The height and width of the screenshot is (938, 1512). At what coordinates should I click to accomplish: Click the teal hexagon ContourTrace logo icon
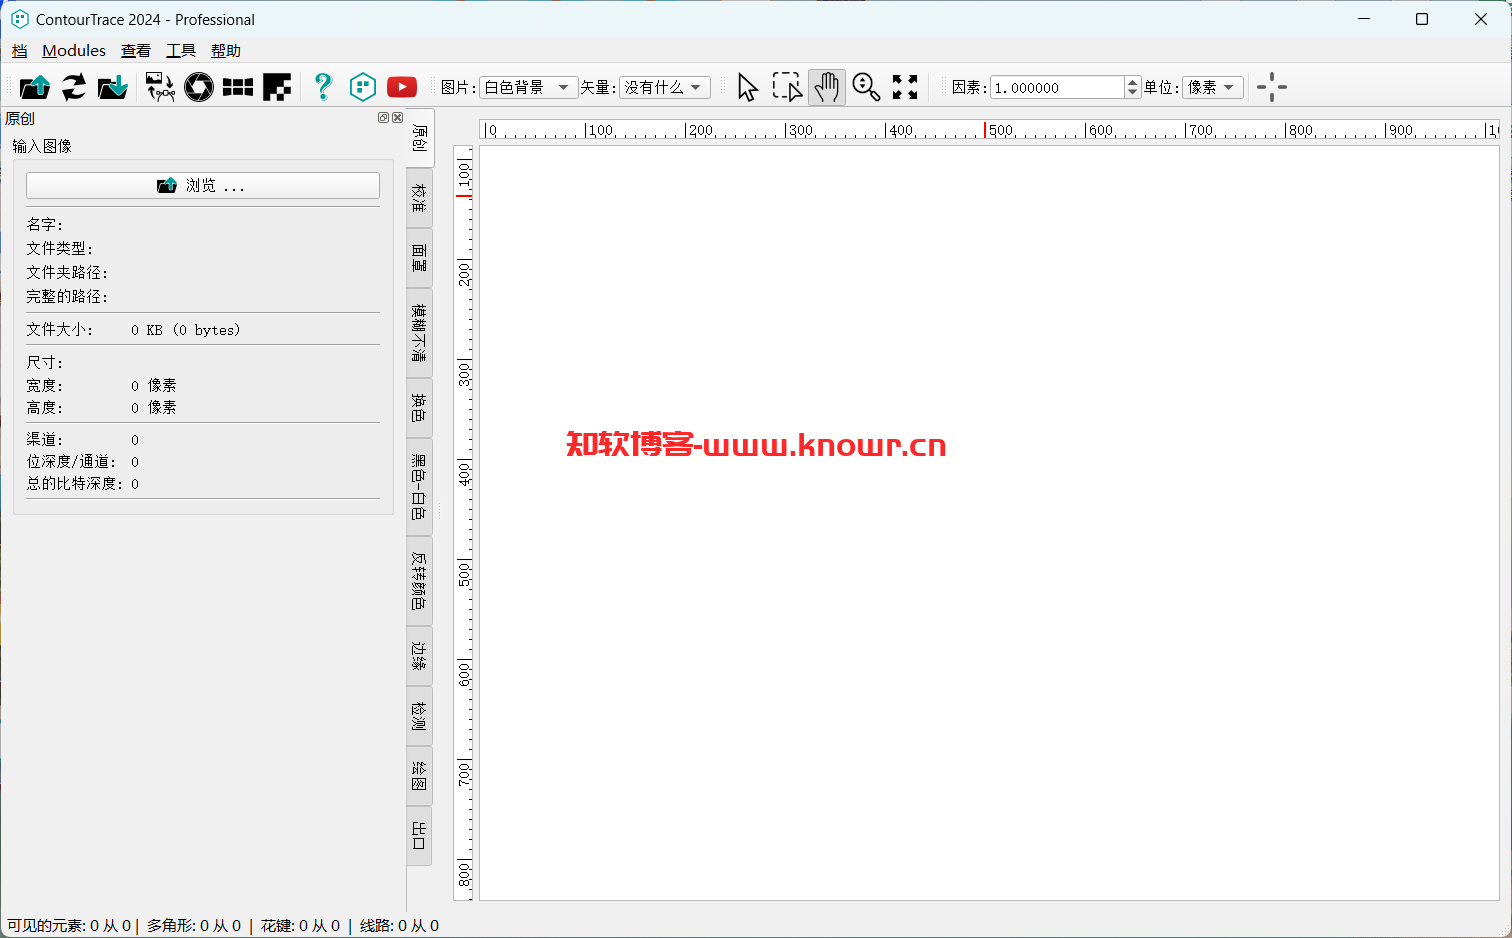[x=363, y=87]
